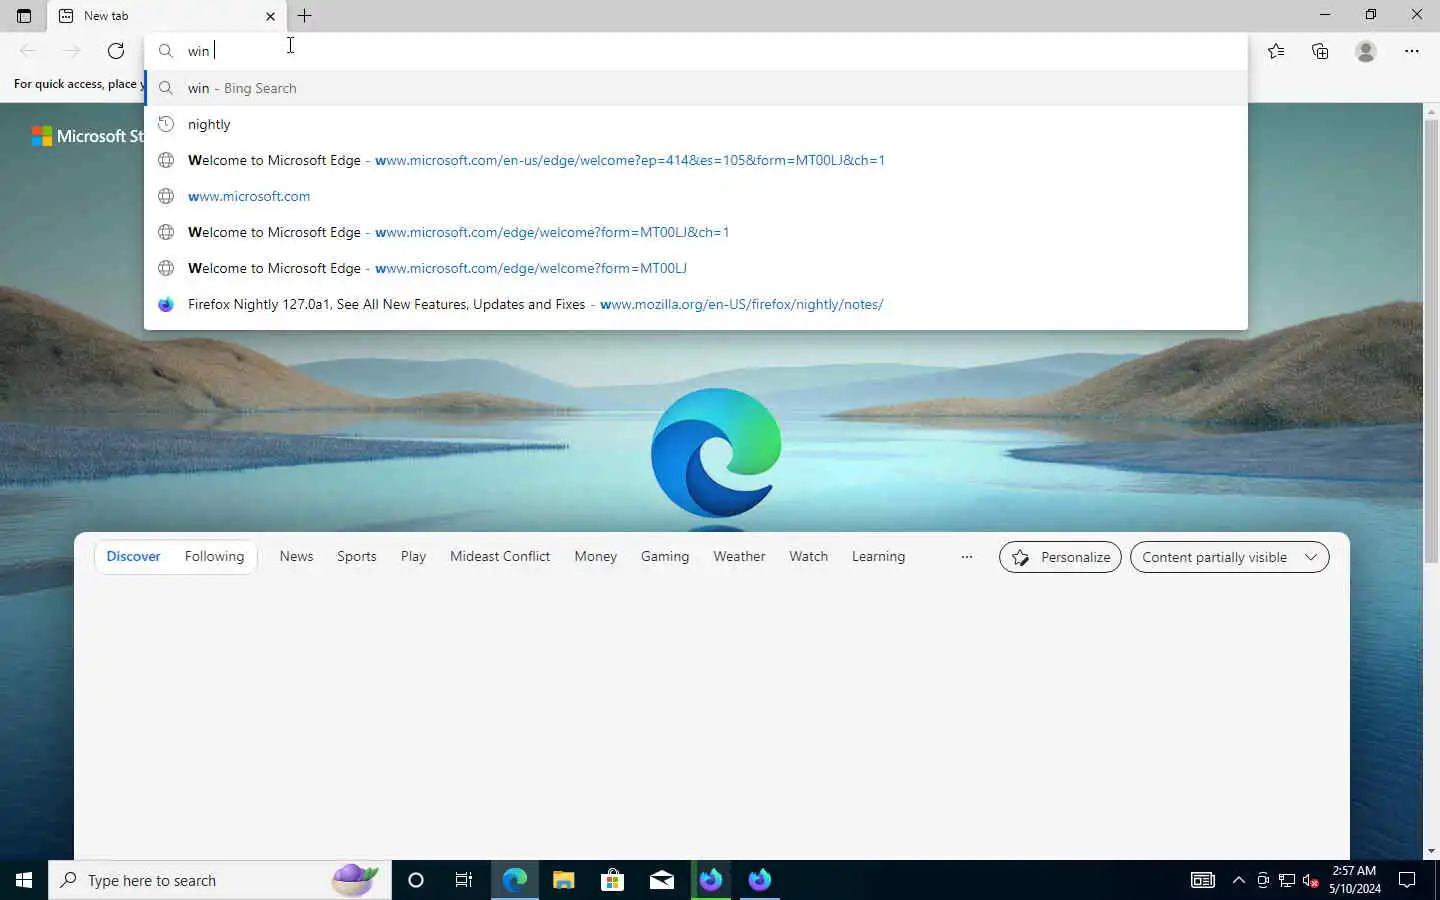Expand Content partially visible dropdown
Viewport: 1440px width, 900px height.
point(1229,557)
